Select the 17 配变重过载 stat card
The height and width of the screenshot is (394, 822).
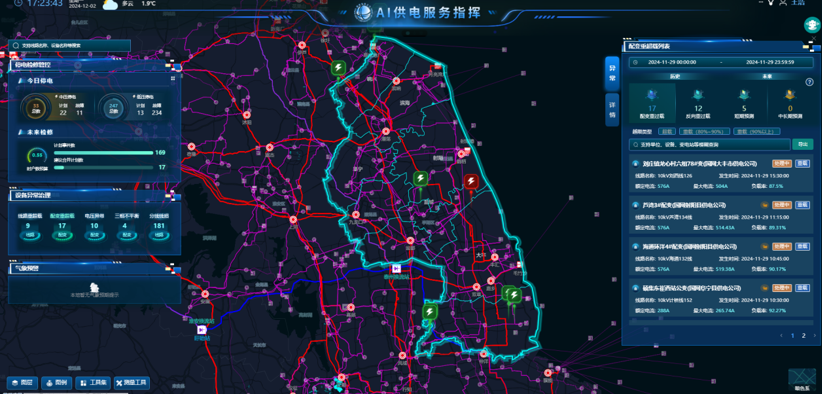pos(652,103)
